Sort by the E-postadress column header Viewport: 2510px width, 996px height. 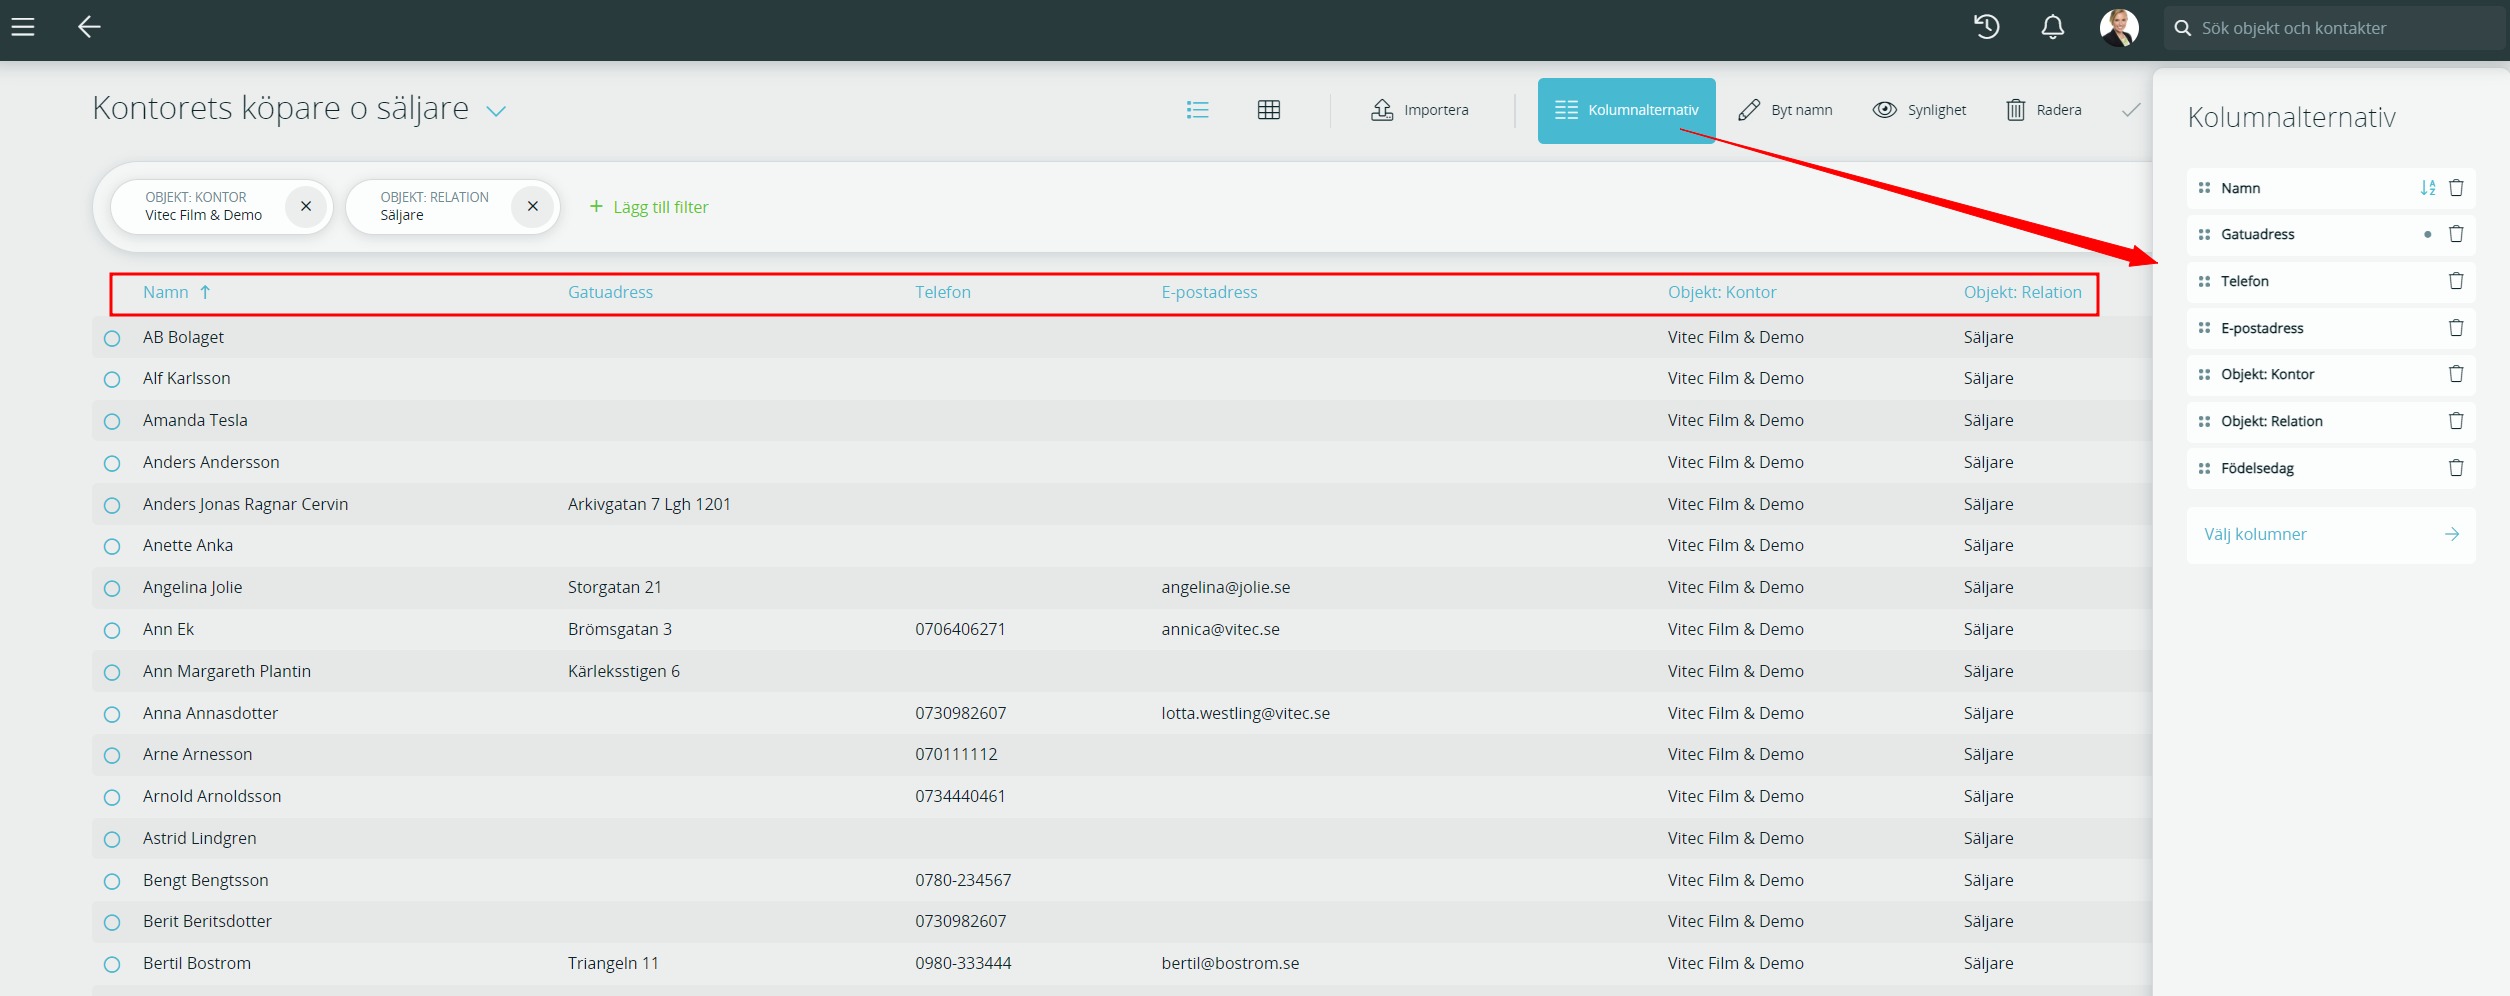(1209, 292)
